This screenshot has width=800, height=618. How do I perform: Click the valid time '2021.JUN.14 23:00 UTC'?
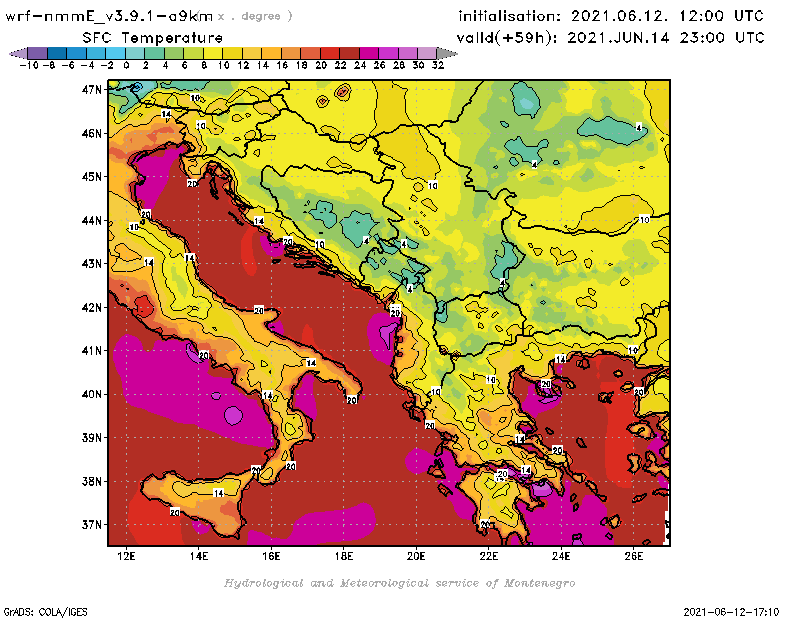click(x=666, y=37)
